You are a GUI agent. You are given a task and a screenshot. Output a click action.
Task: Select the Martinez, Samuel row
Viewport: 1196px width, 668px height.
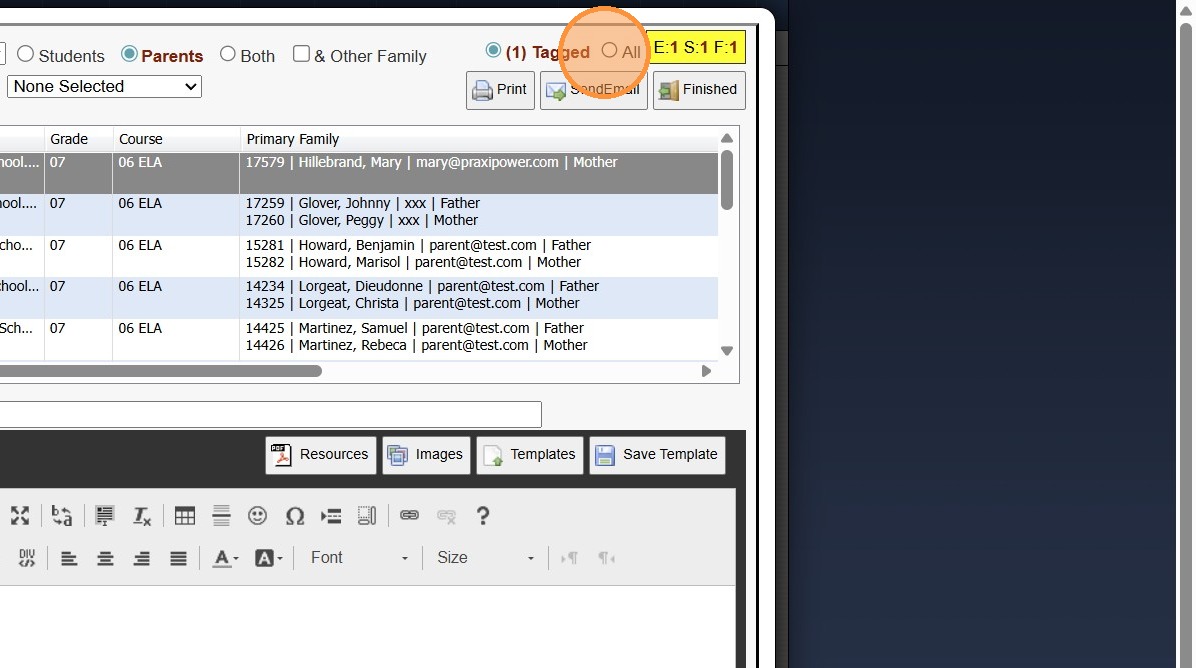point(358,339)
